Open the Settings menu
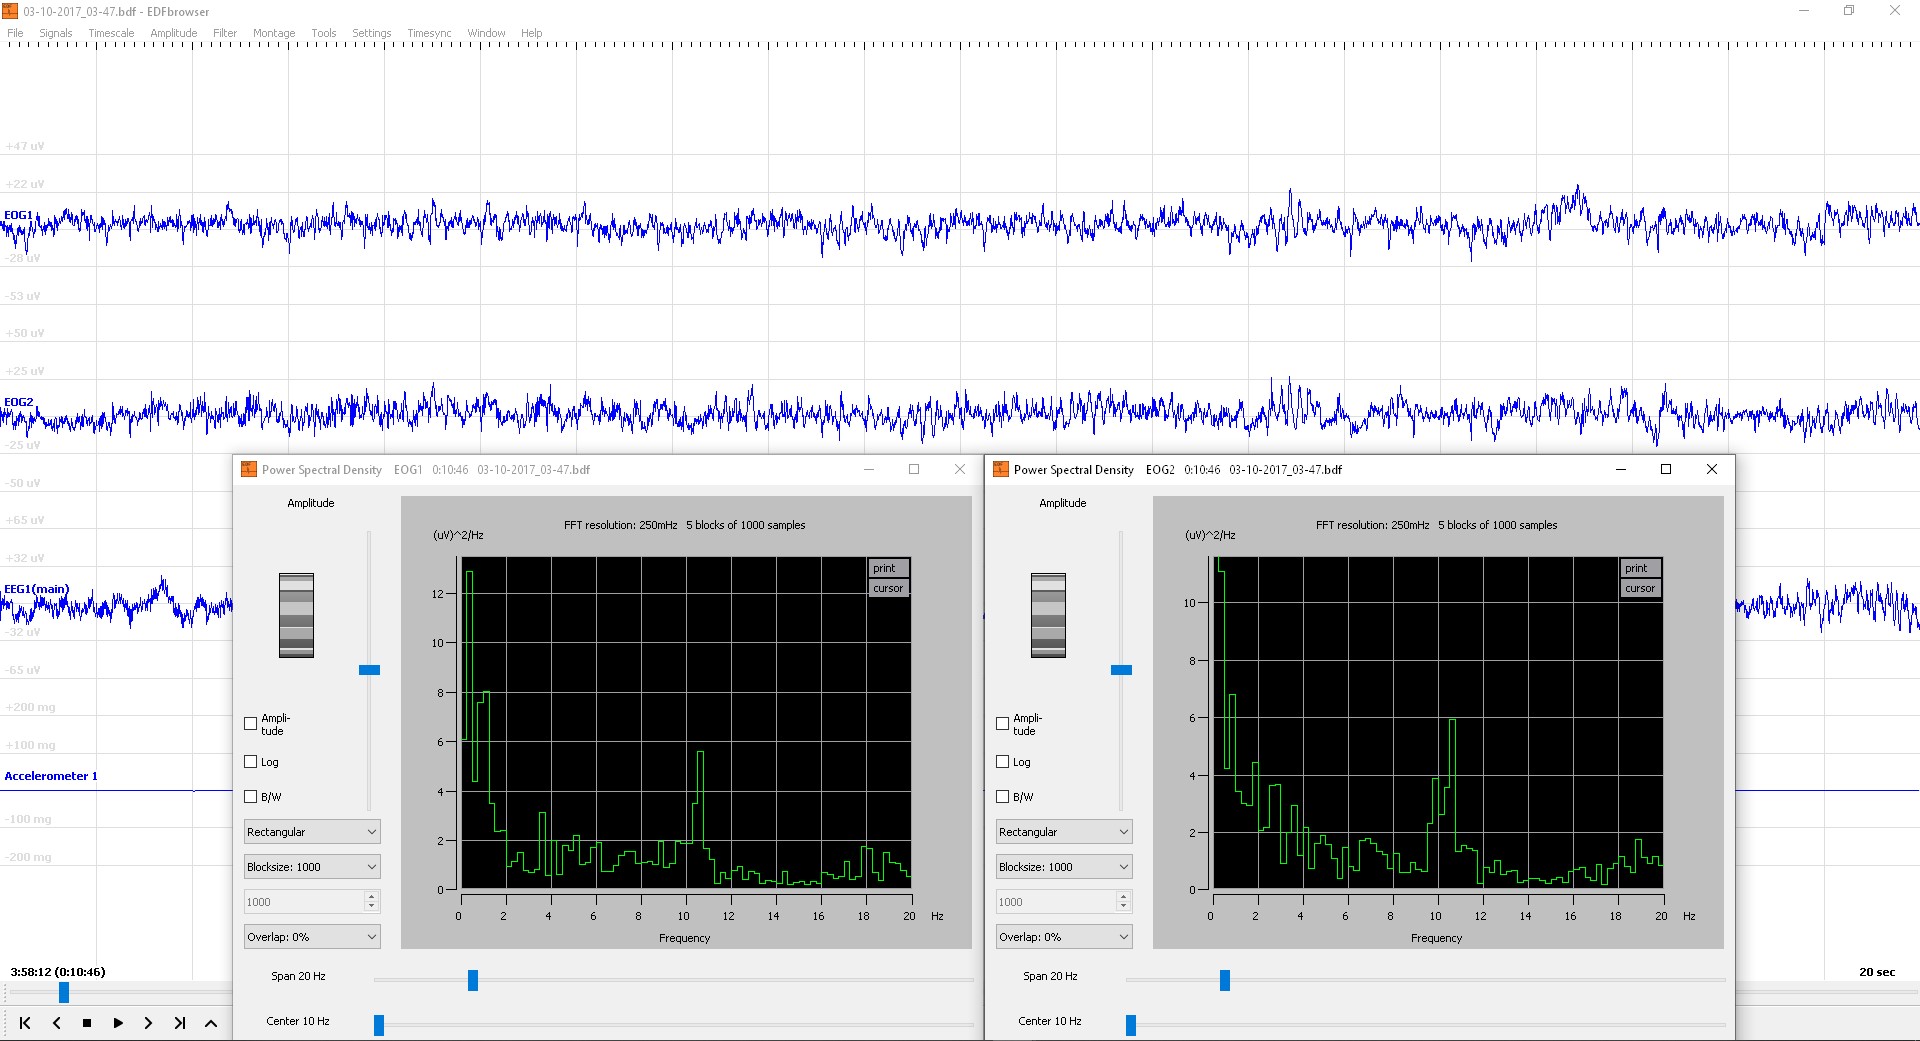Viewport: 1920px width, 1041px height. click(372, 33)
